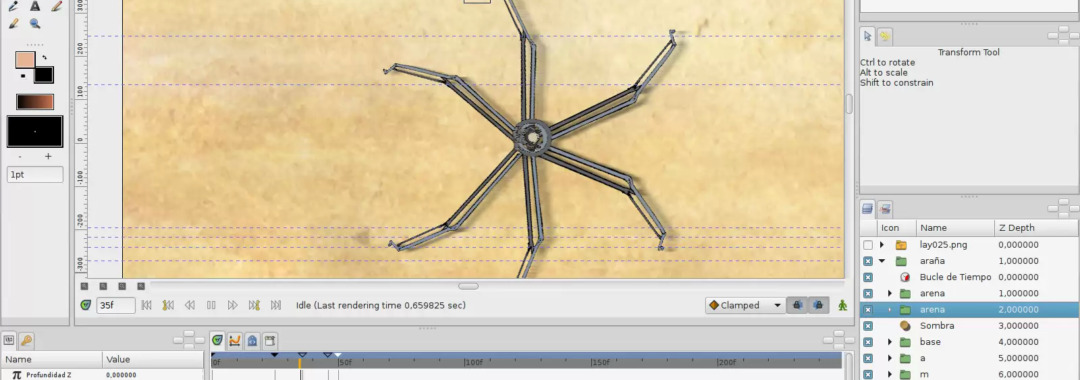The height and width of the screenshot is (380, 1080).
Task: Switch to the Layers panel tab
Action: tap(868, 209)
